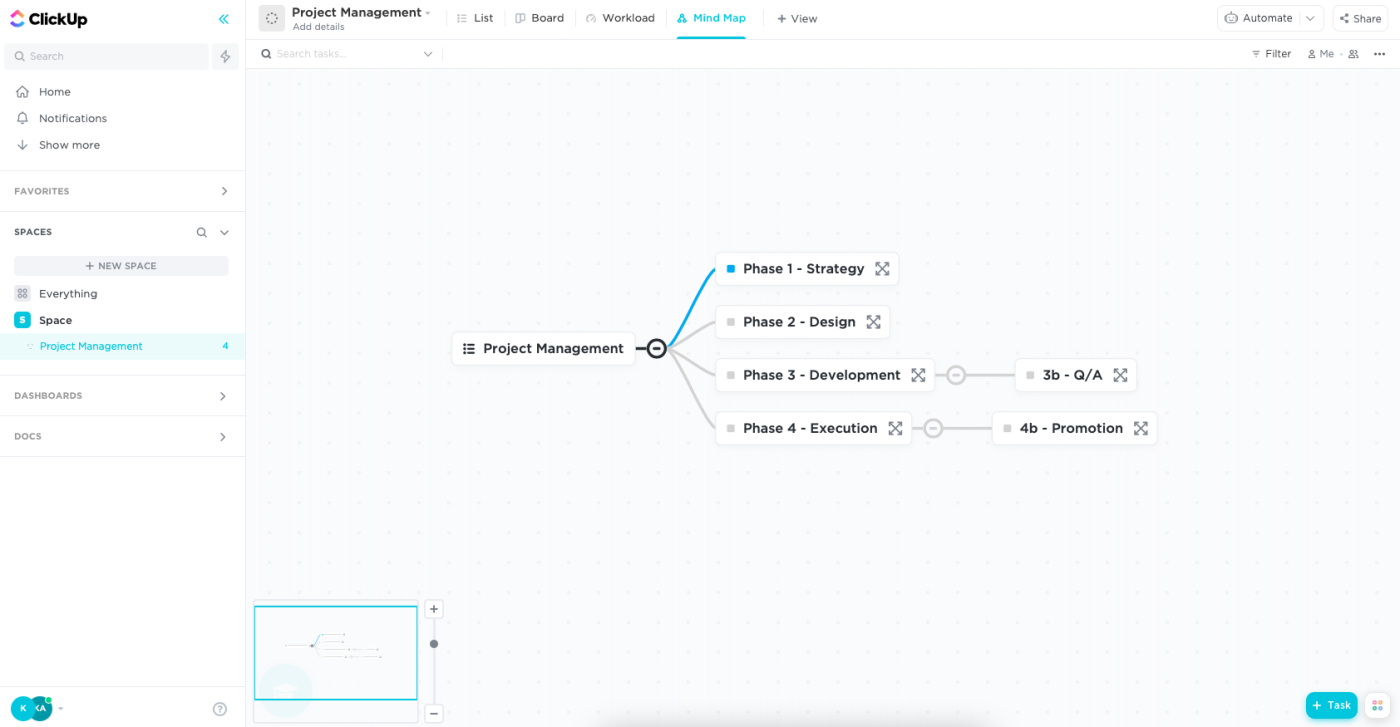Open the quick action apps grid icon
Image resolution: width=1400 pixels, height=727 pixels.
coord(1377,705)
